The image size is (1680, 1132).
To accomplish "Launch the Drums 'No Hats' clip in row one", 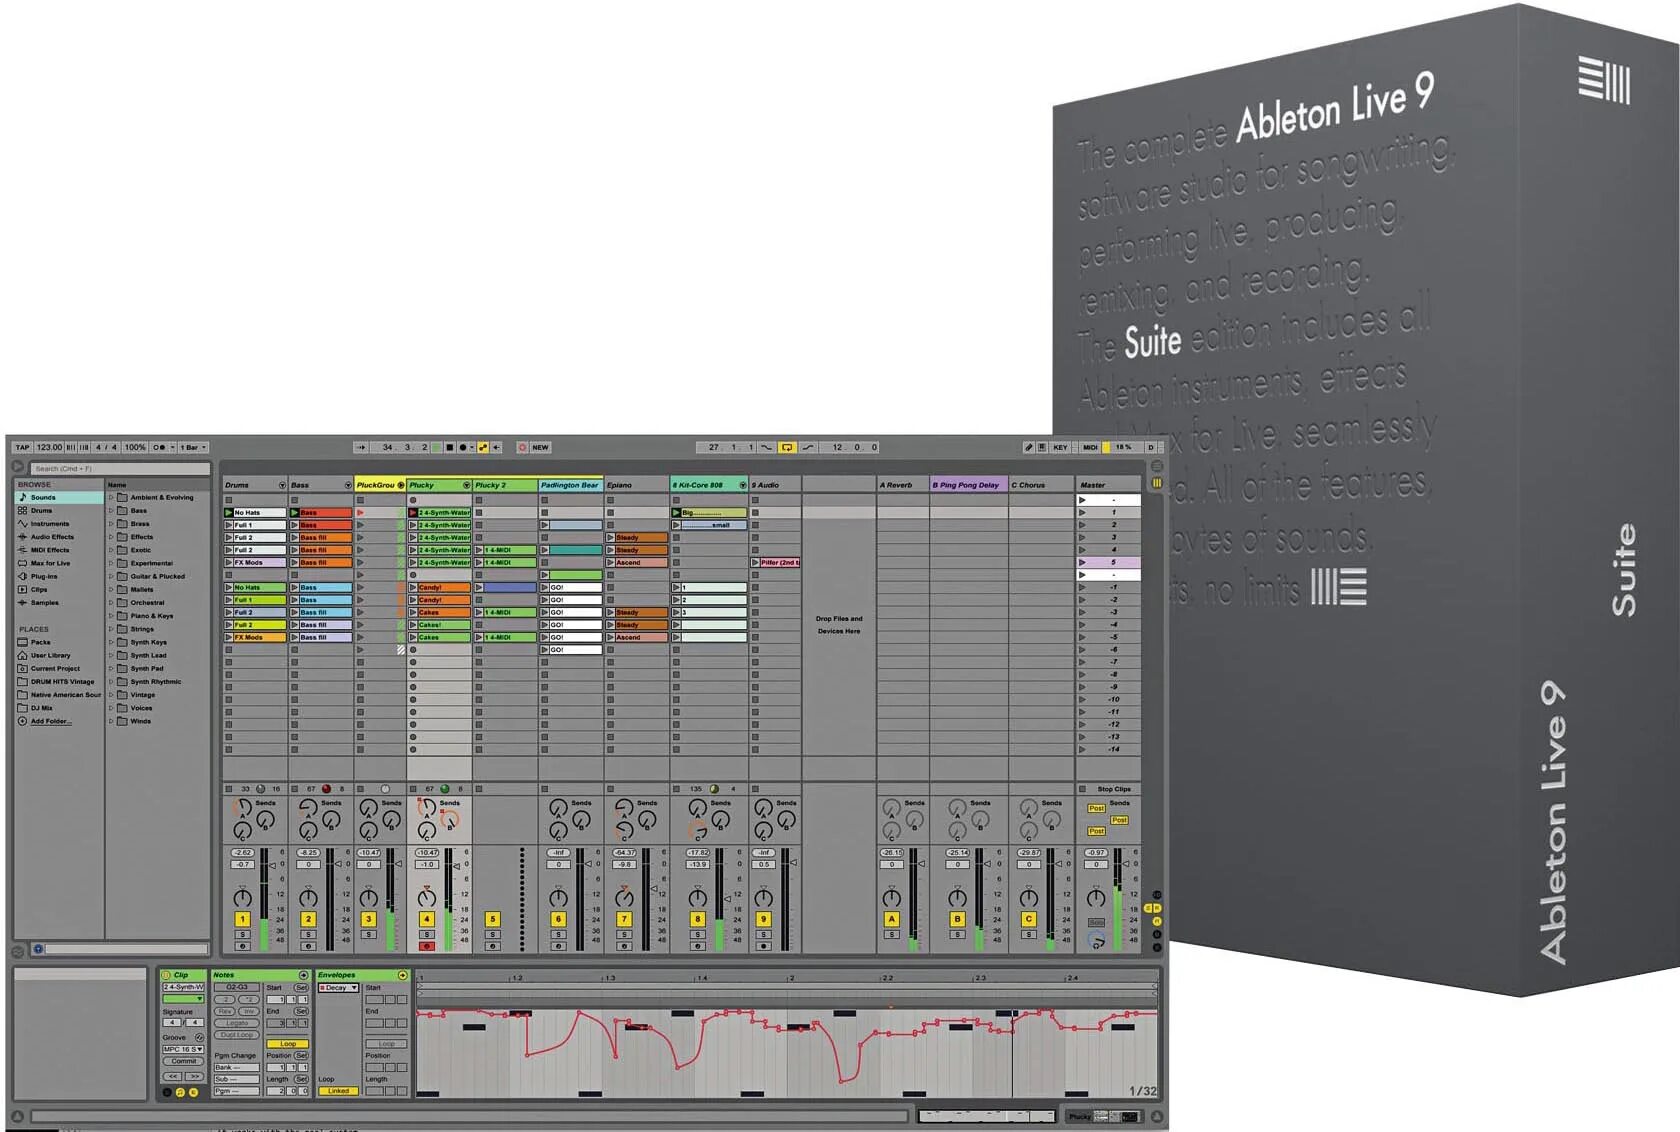I will coord(229,513).
